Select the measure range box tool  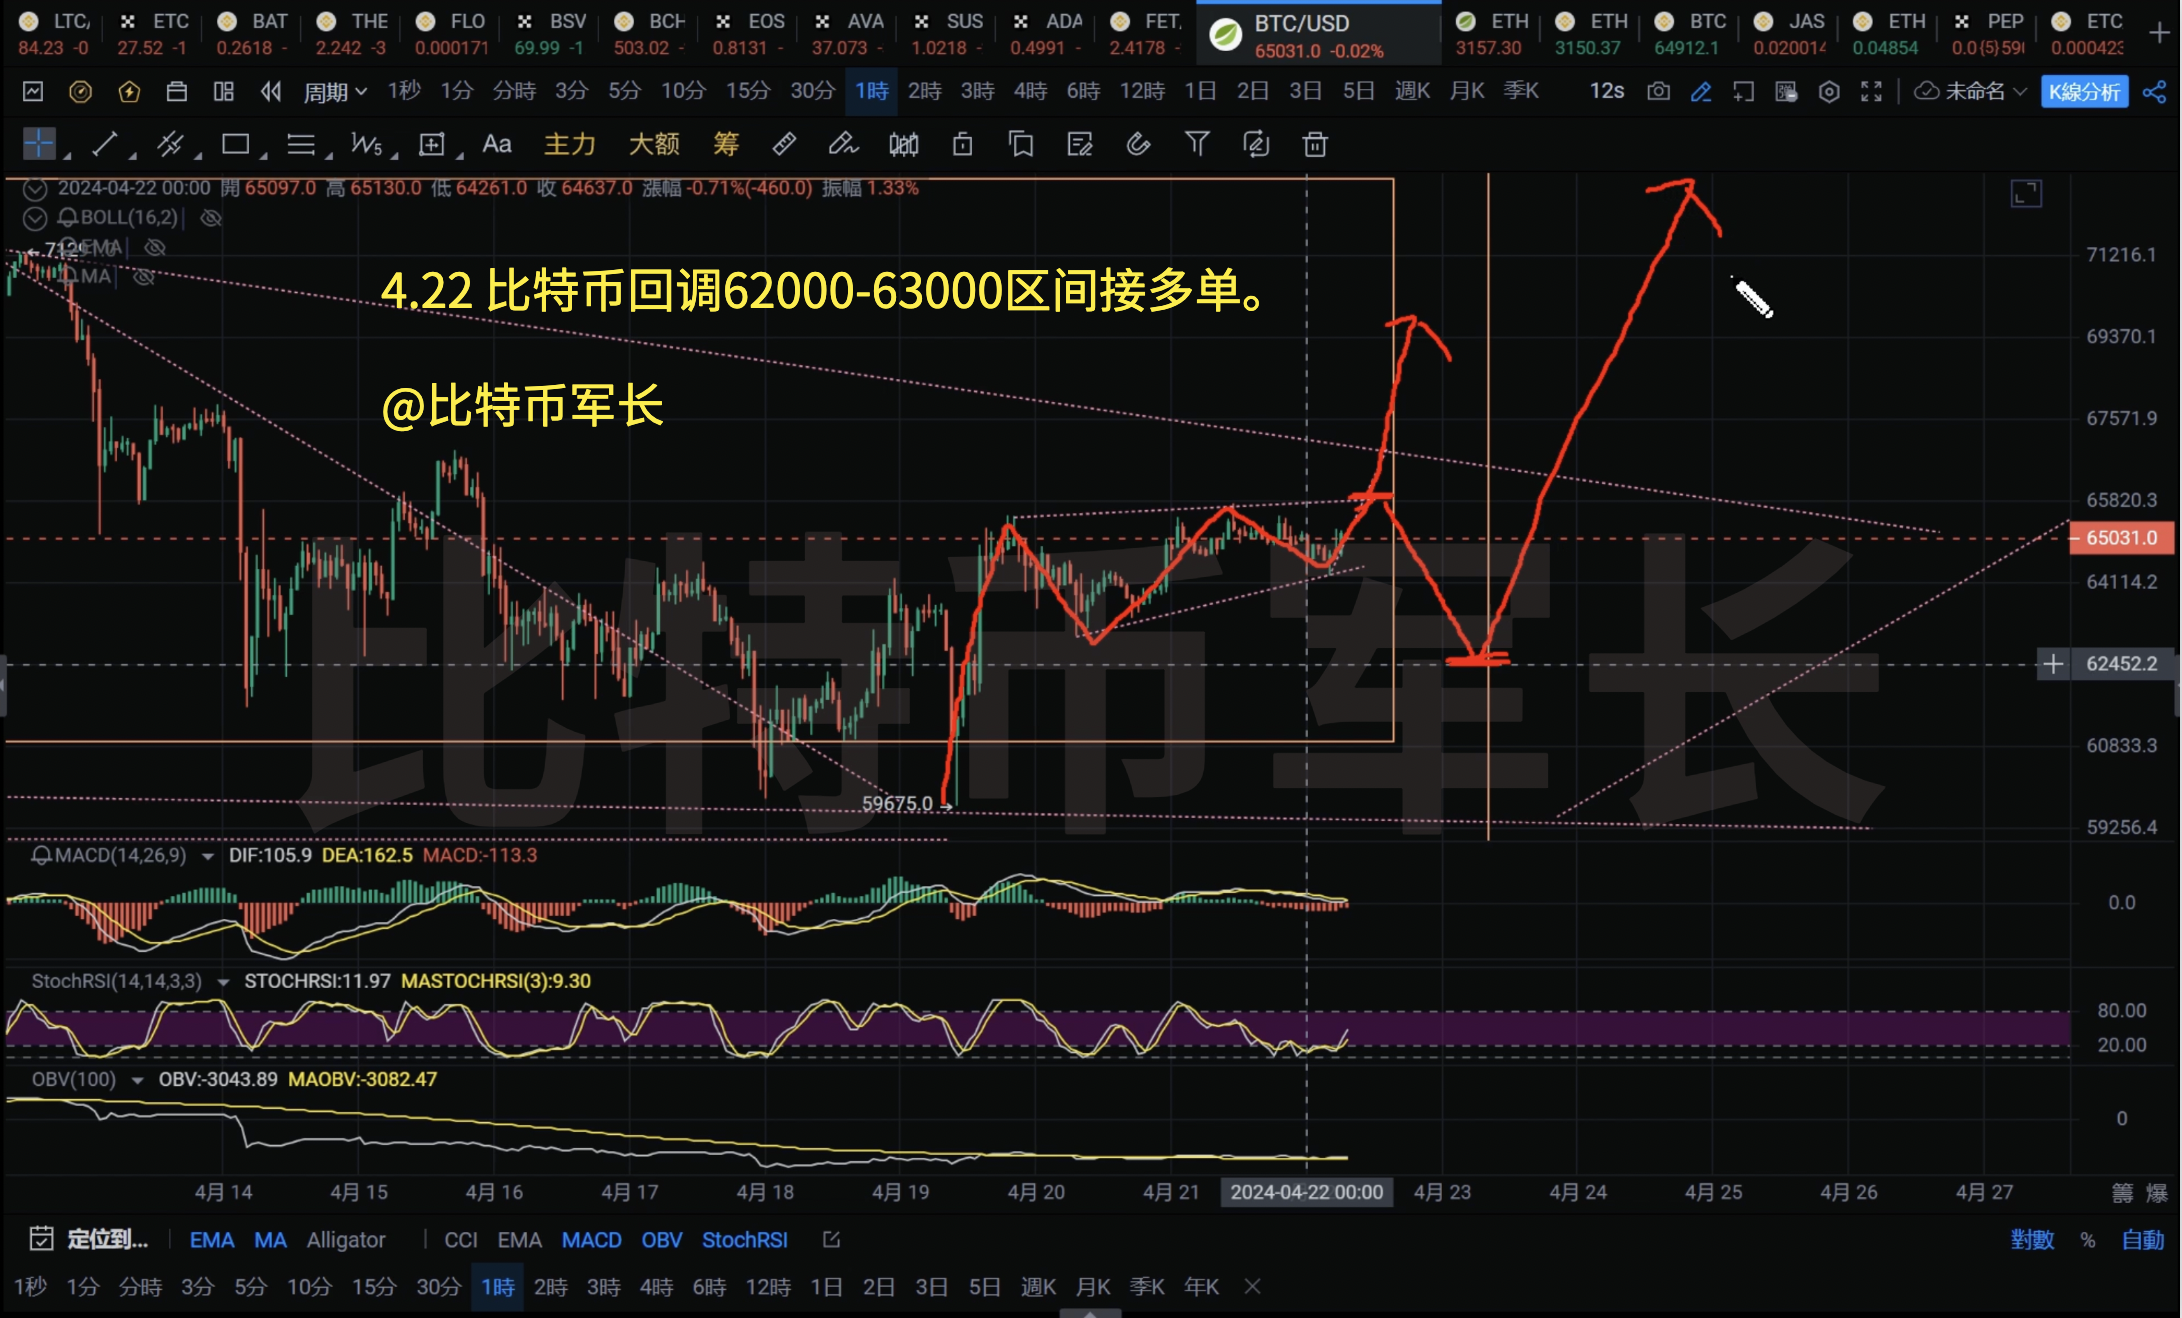(432, 145)
